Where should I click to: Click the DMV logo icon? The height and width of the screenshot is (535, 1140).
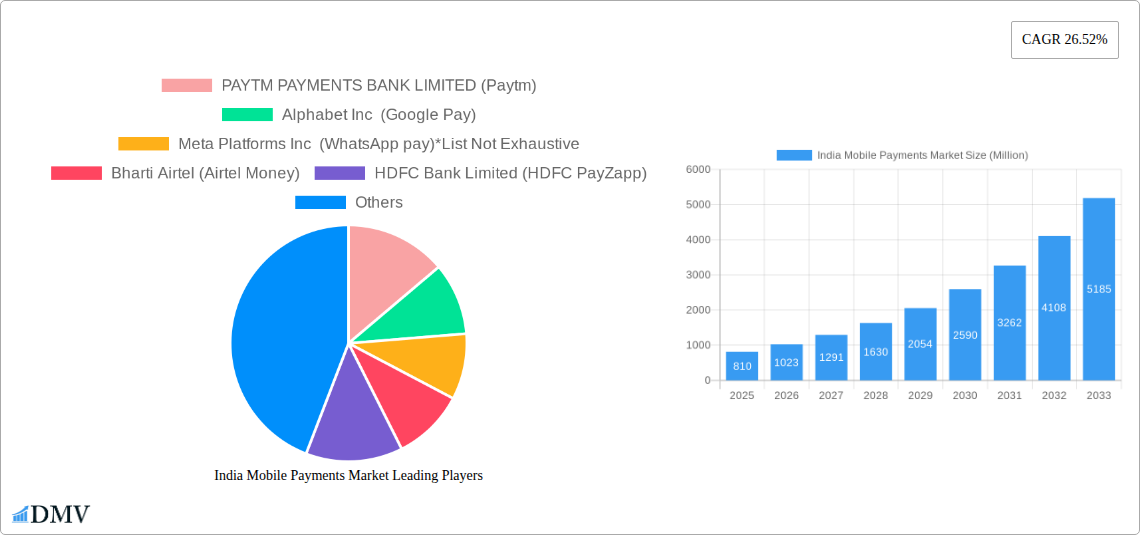[51, 514]
